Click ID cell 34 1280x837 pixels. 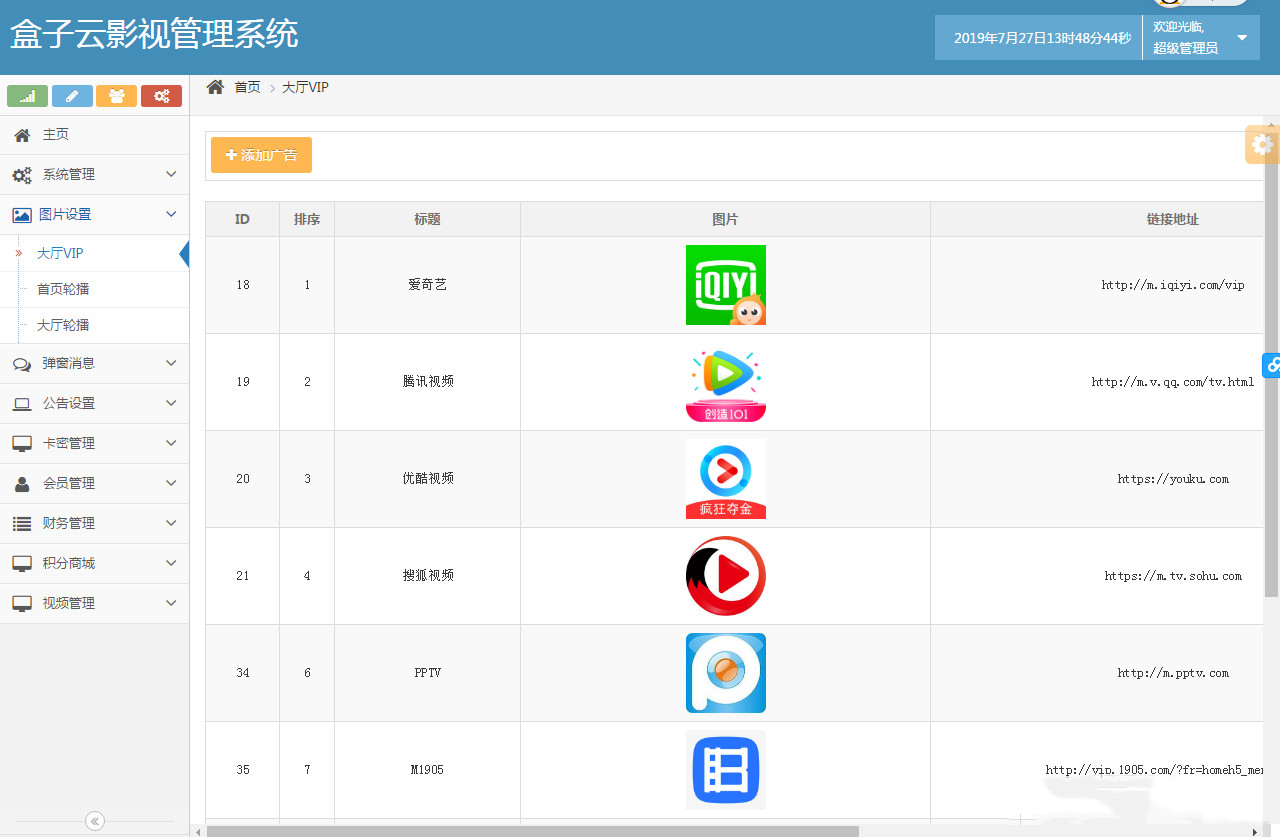pyautogui.click(x=242, y=673)
